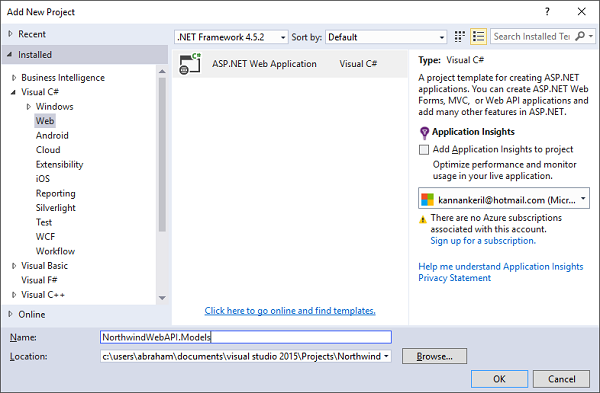The height and width of the screenshot is (393, 600).
Task: Select the iOS category
Action: pos(43,179)
